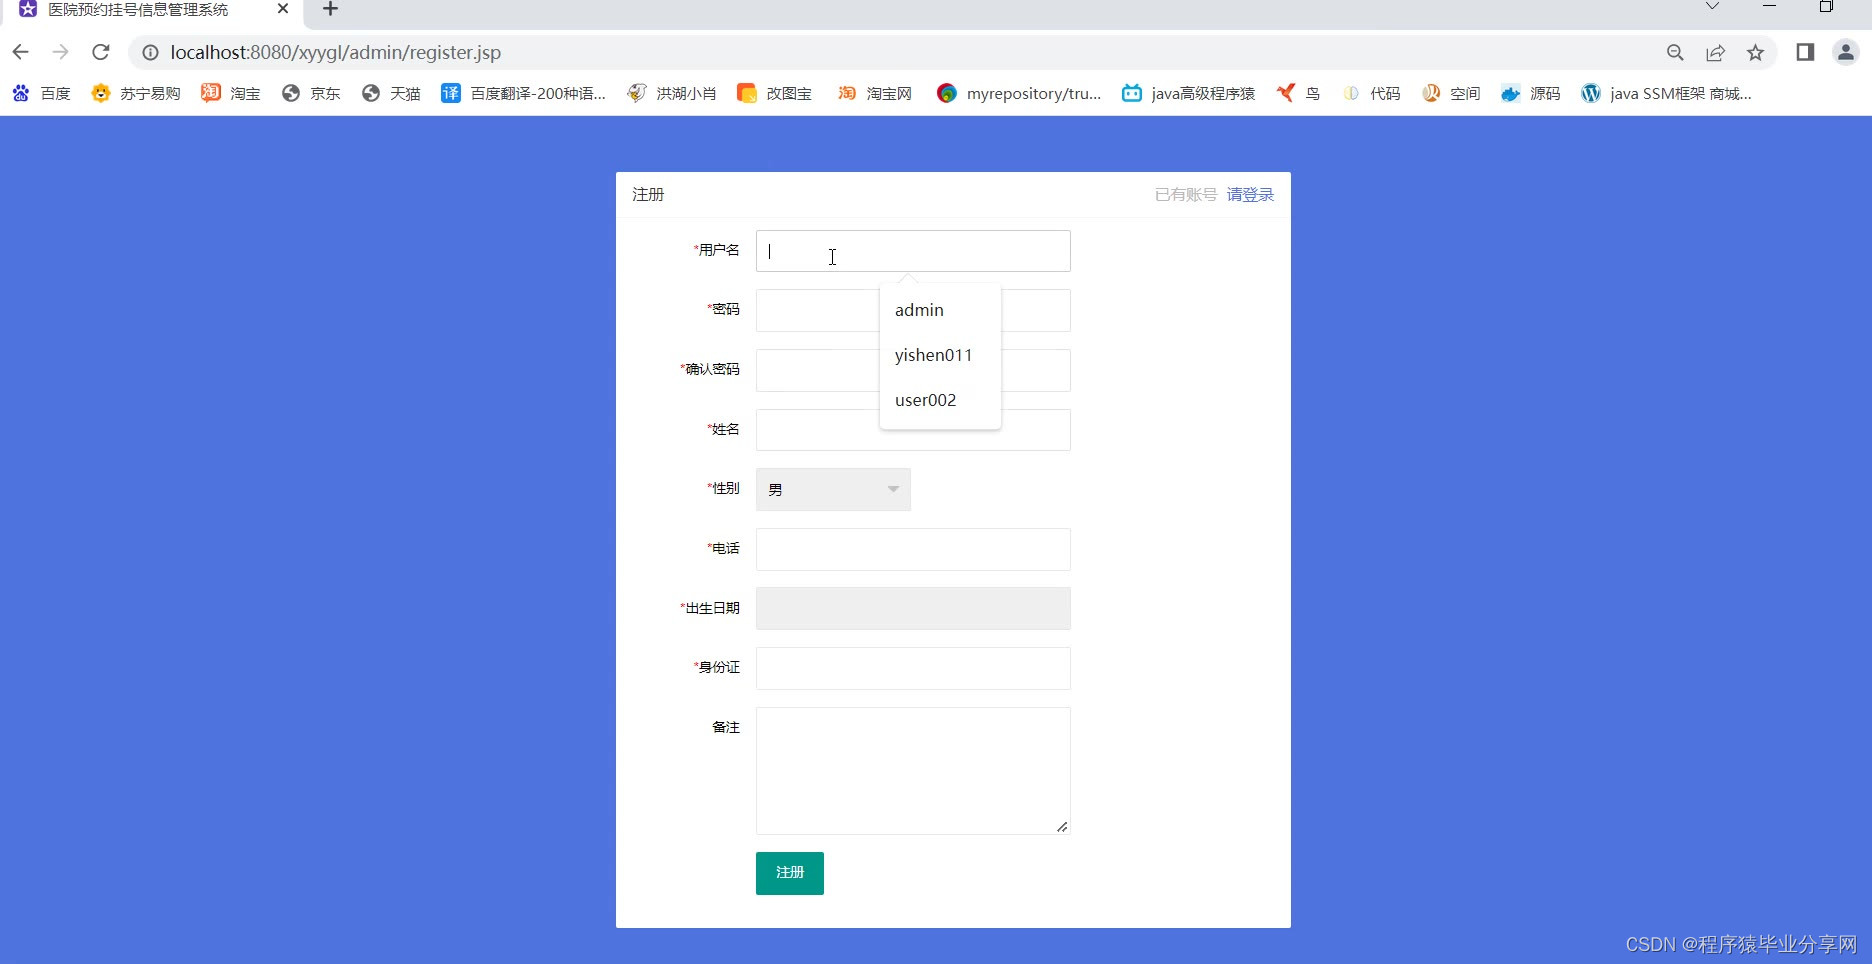Open the 源码 bookmark
Screen dimensions: 1872x964
pos(1531,93)
